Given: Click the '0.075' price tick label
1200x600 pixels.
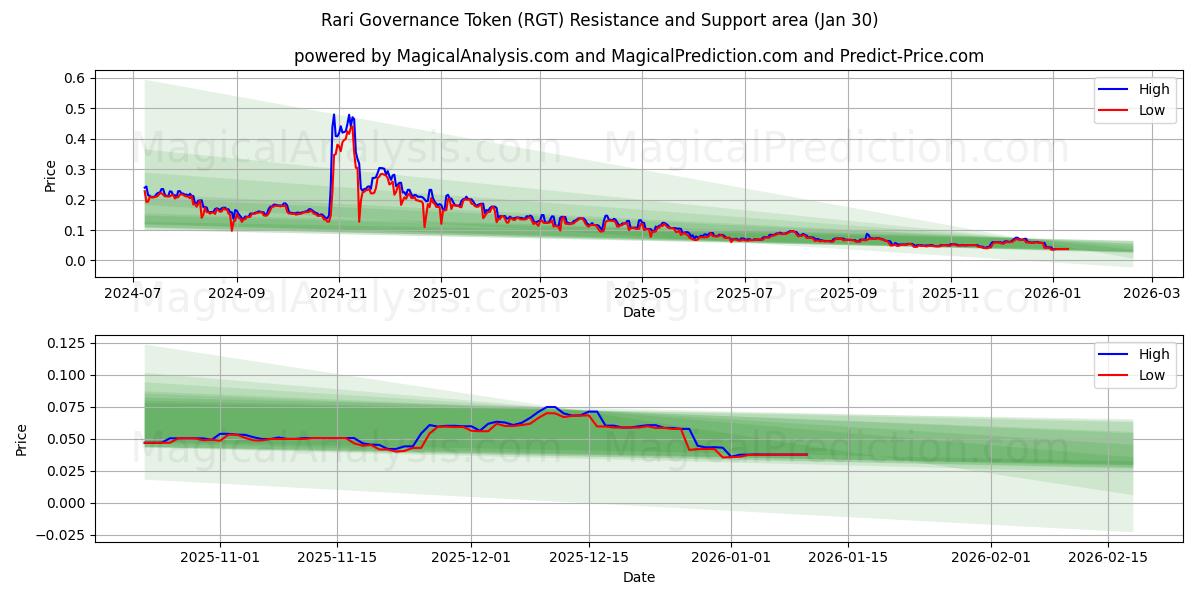Looking at the screenshot, I should tap(68, 407).
